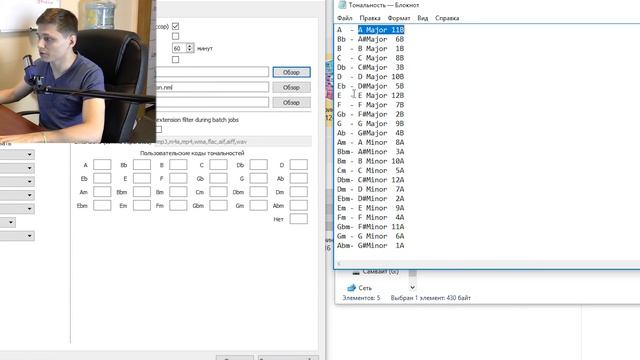Click the custom key code field for Bbm
The width and height of the screenshot is (640, 360).
pyautogui.click(x=142, y=192)
